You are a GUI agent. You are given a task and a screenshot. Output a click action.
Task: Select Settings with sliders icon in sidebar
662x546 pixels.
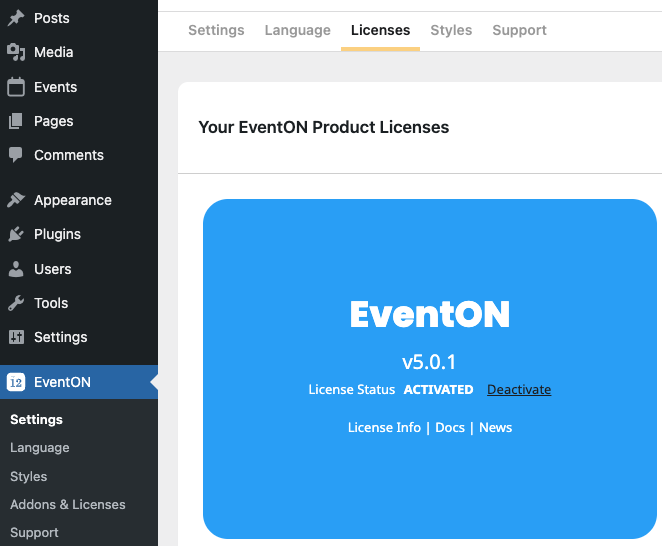click(16, 337)
